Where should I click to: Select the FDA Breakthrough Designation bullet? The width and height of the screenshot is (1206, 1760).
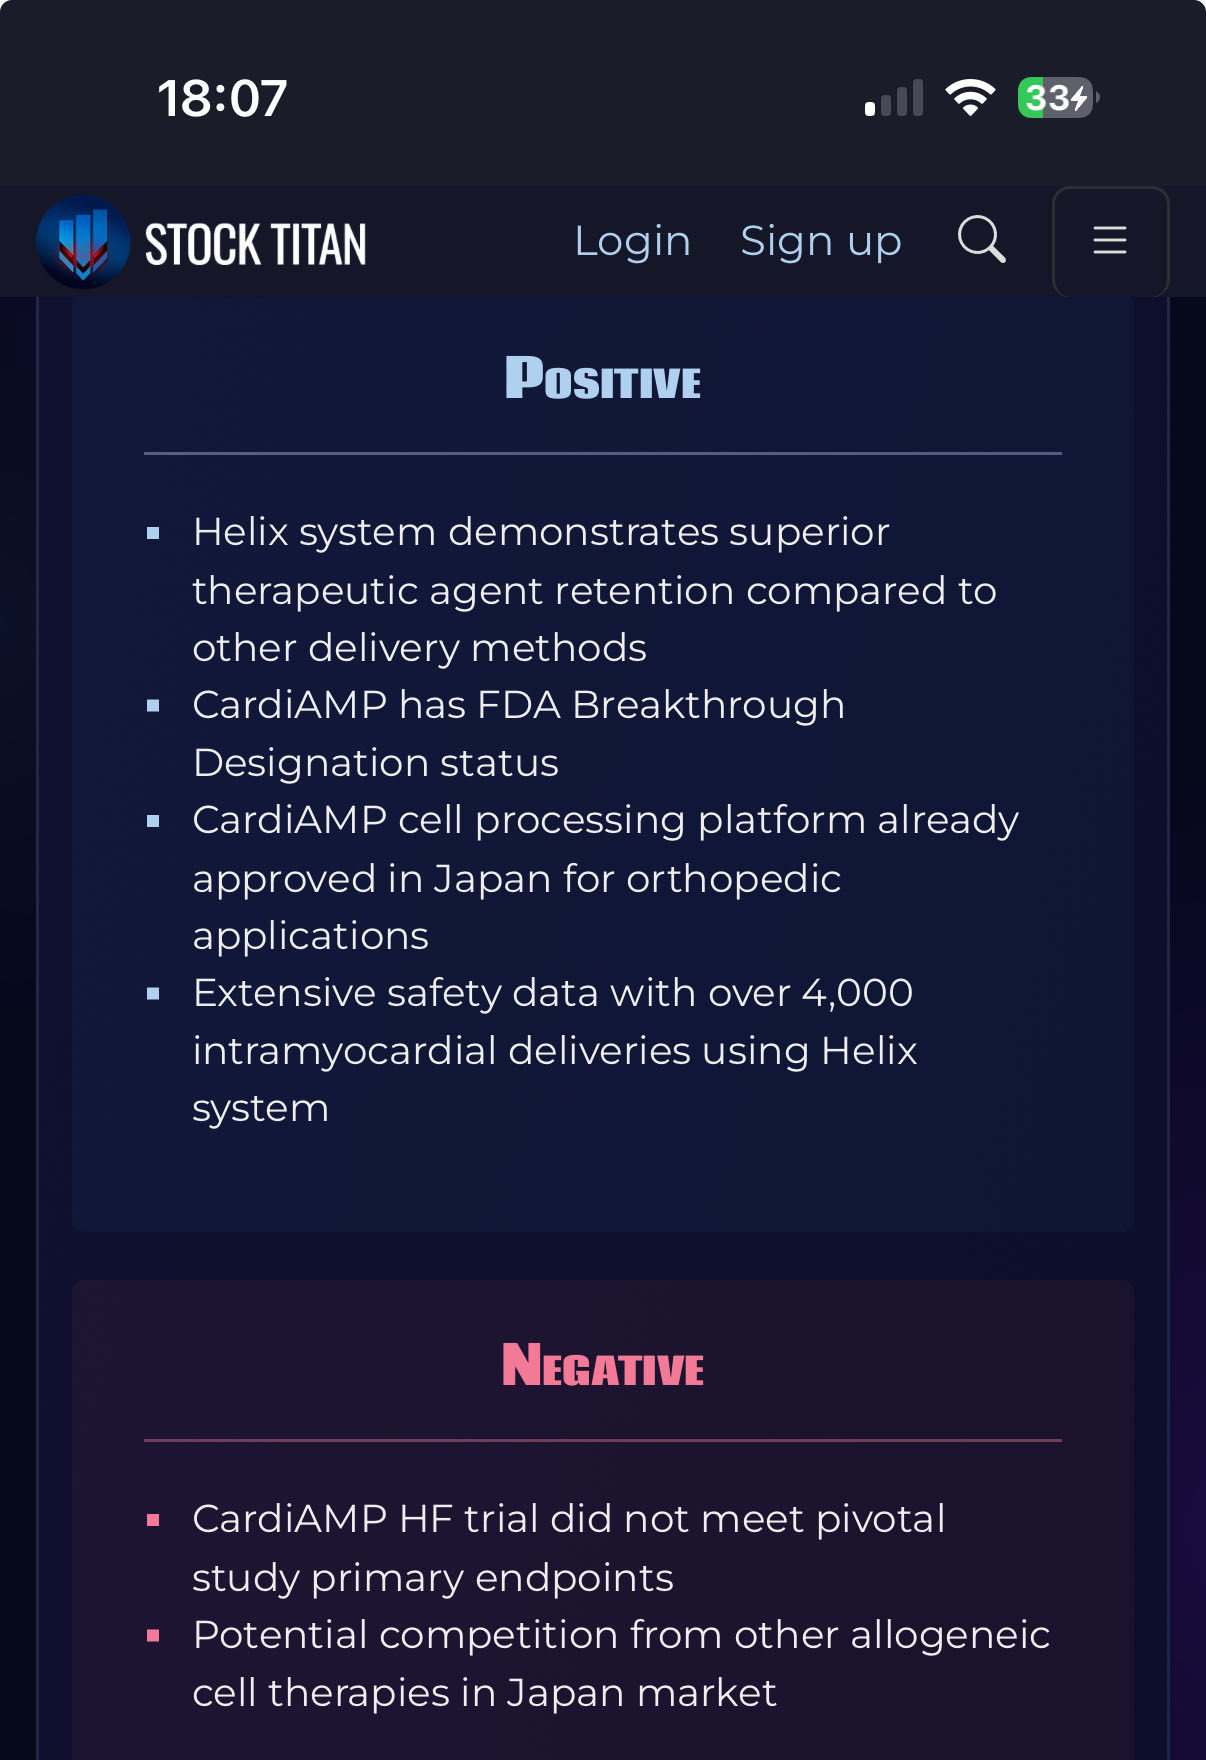519,734
